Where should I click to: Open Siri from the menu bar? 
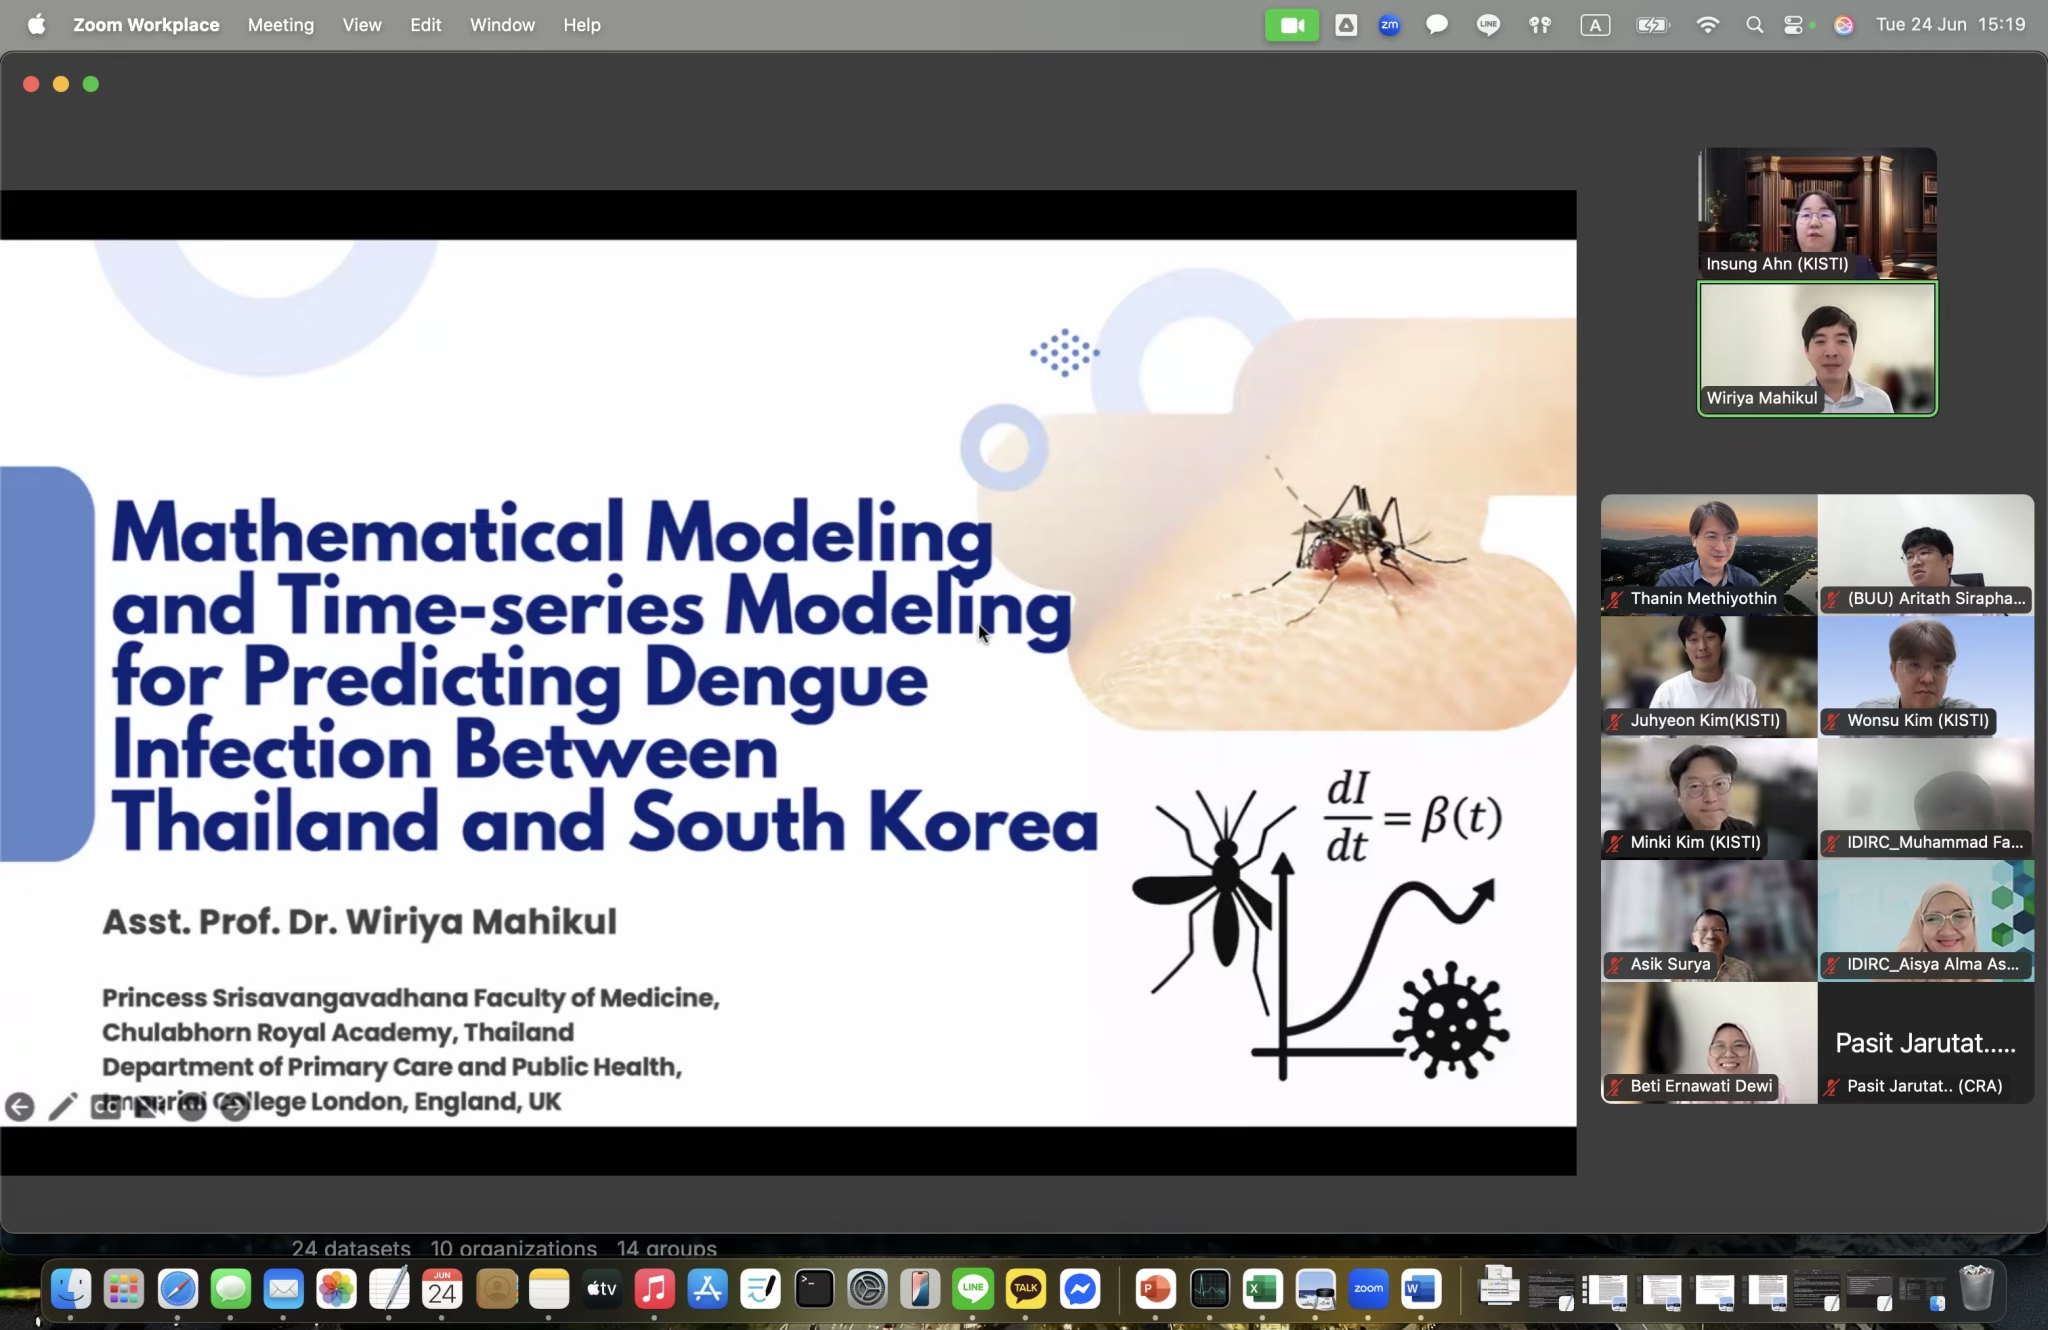[x=1844, y=25]
